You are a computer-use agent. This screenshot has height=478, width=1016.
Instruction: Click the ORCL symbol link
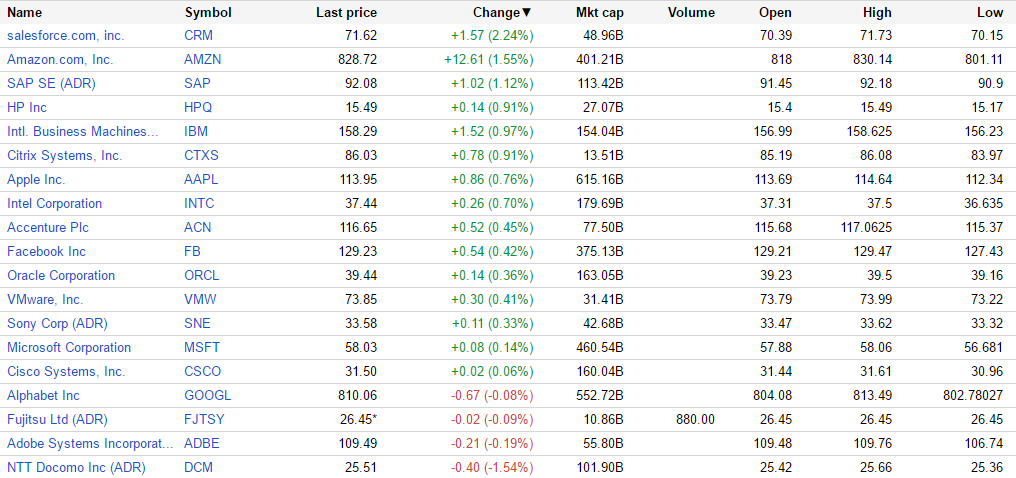pyautogui.click(x=202, y=275)
